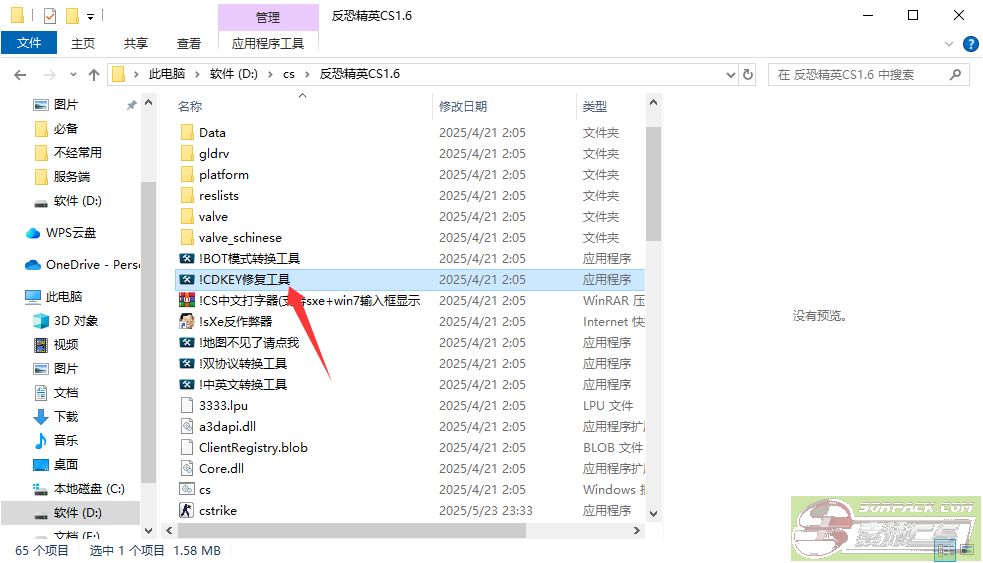Screen dimensions: 983x563
Task: Switch to the 查看 ribbon tab
Action: [x=188, y=44]
